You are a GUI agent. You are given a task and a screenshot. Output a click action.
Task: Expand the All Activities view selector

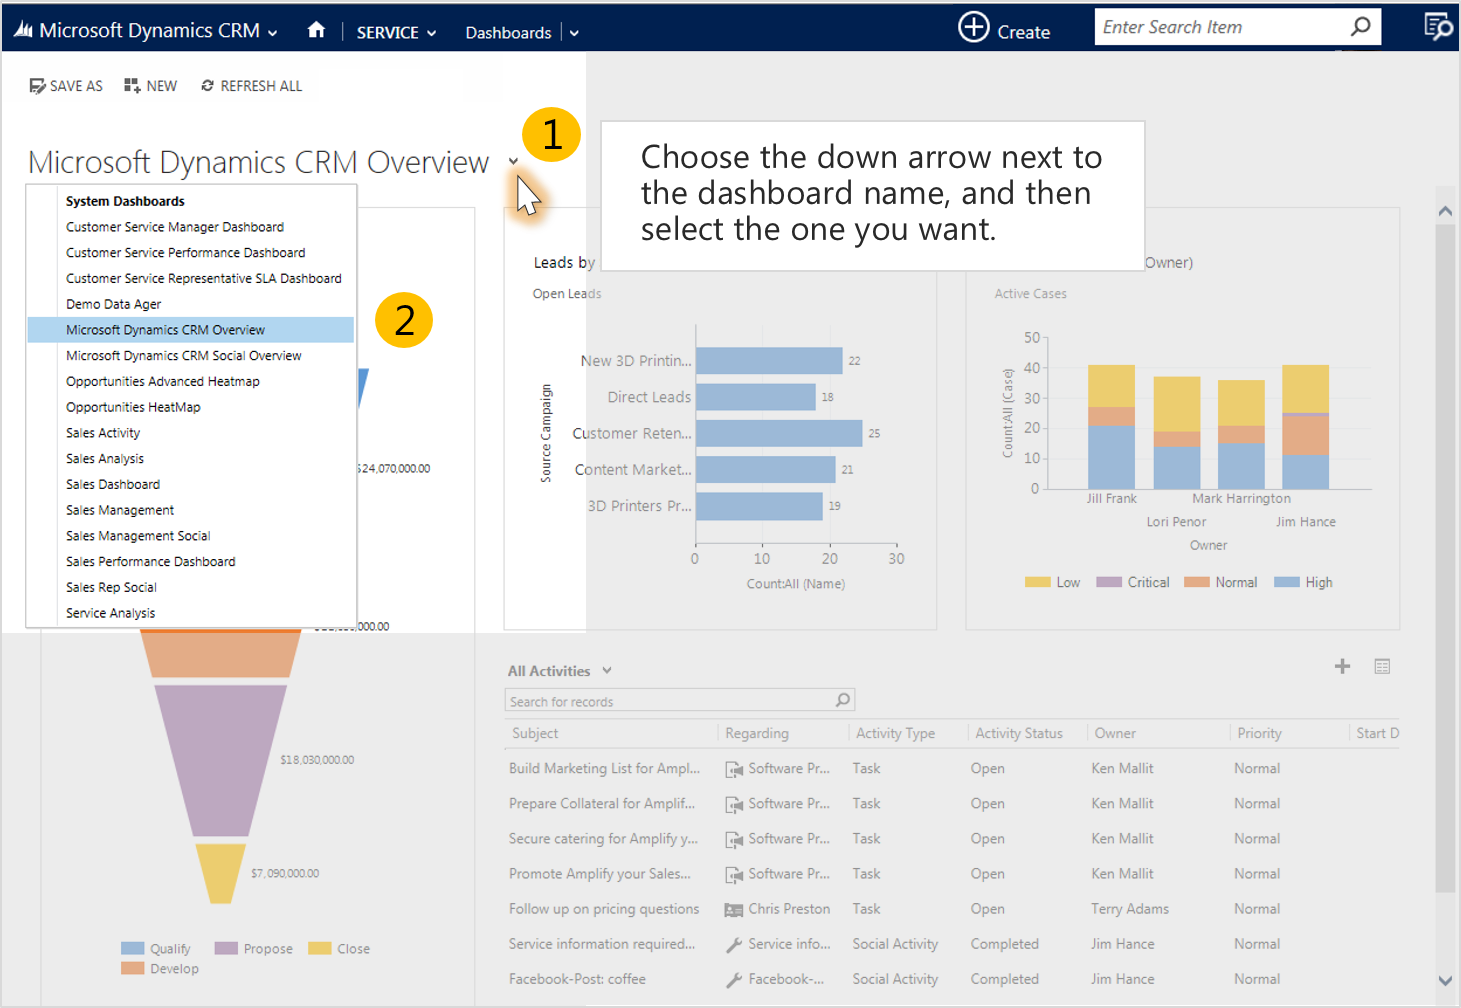pos(606,671)
